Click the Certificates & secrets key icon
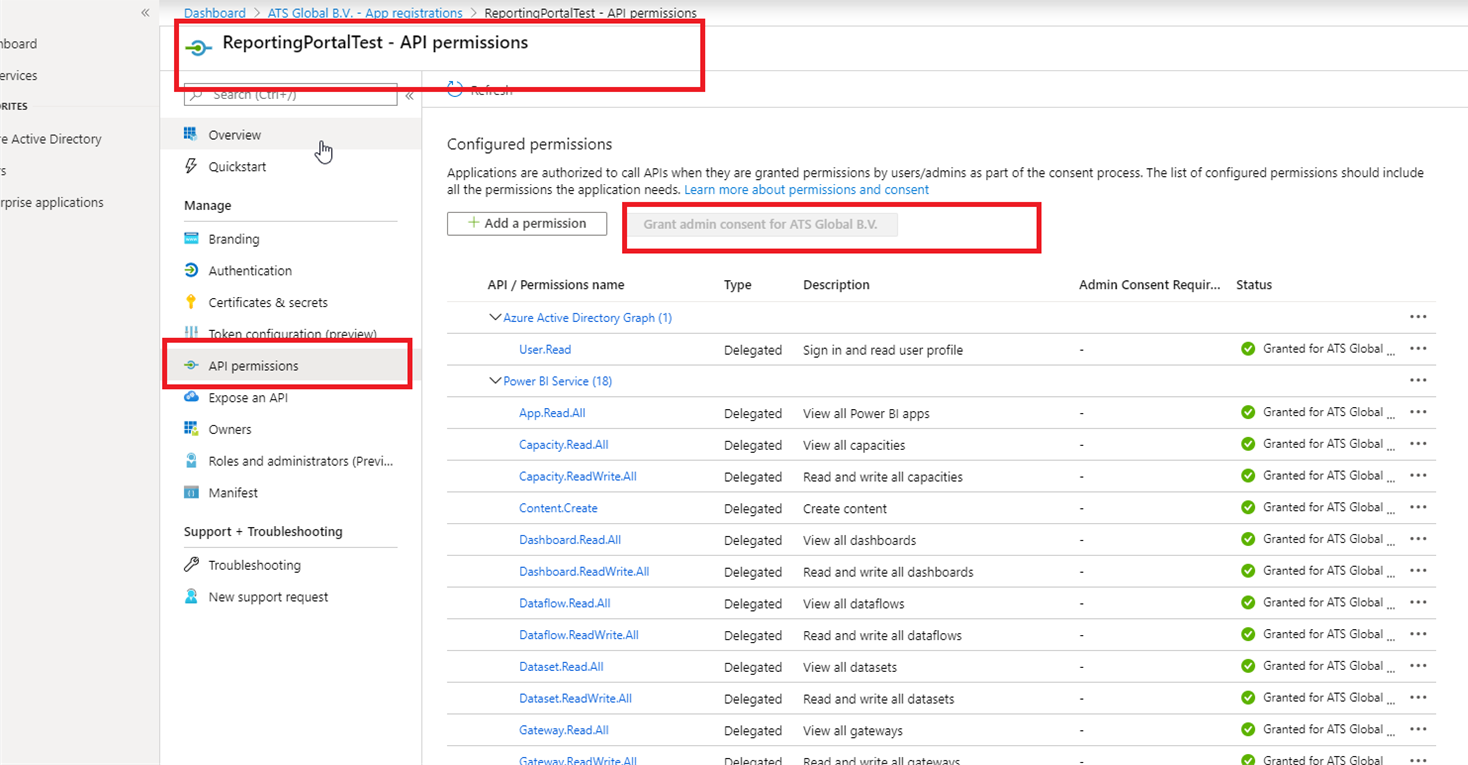The height and width of the screenshot is (765, 1468). click(191, 302)
